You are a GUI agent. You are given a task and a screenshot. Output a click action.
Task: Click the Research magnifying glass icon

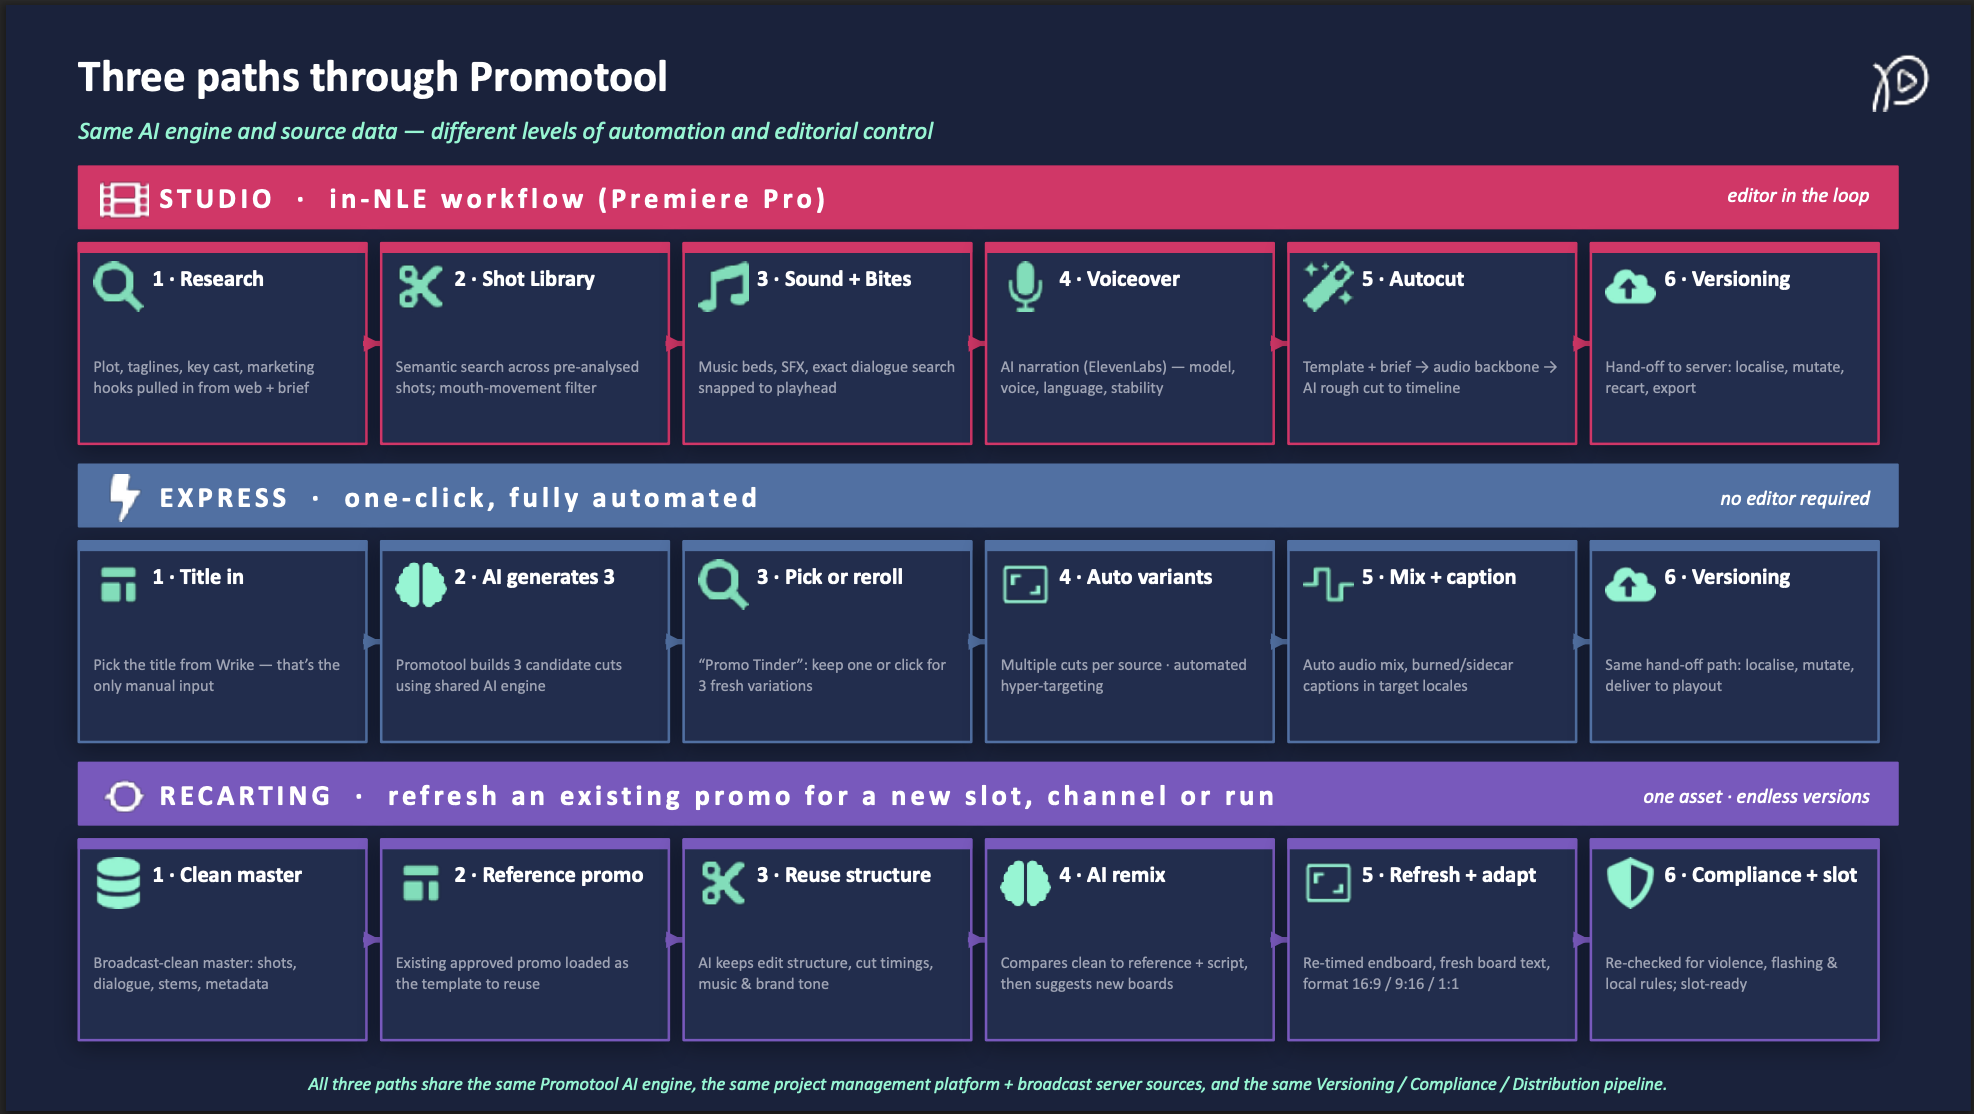click(118, 286)
